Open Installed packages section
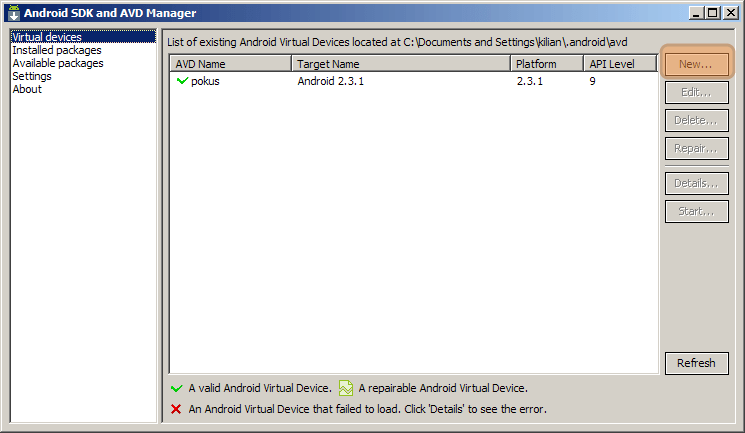The width and height of the screenshot is (745, 433). click(57, 50)
